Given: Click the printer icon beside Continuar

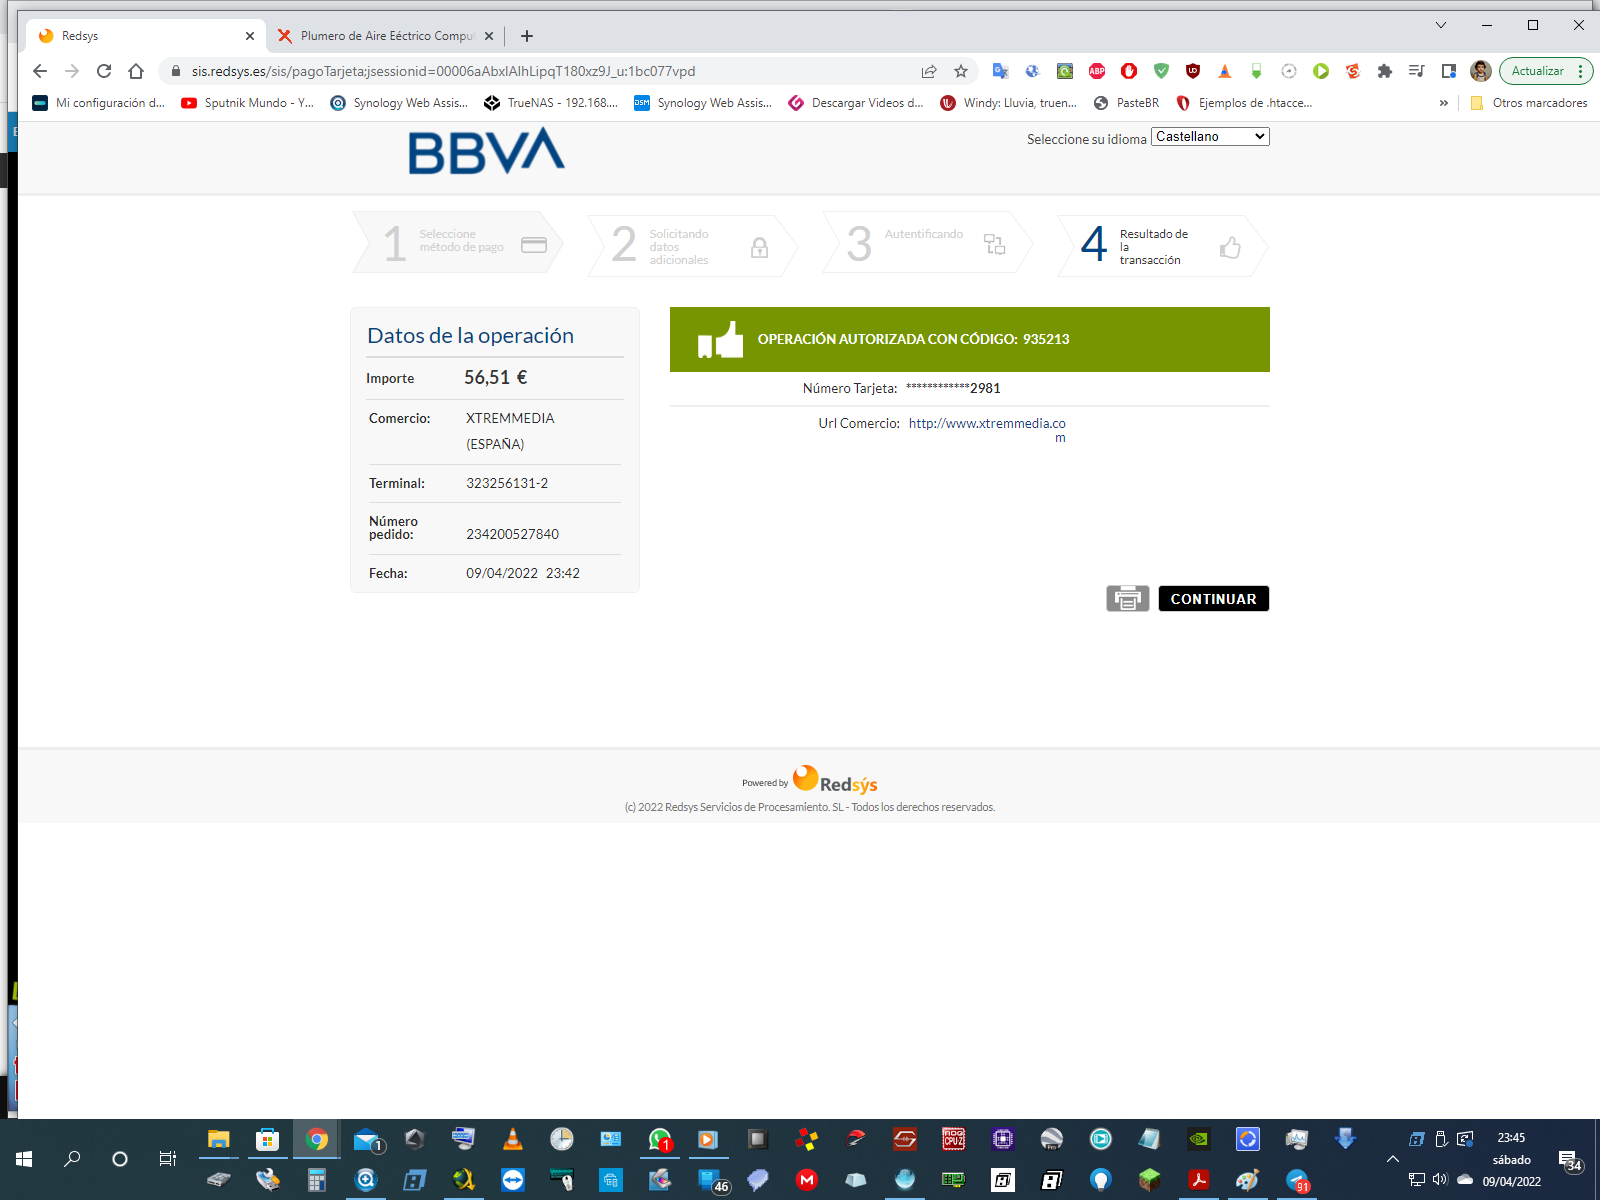Looking at the screenshot, I should tap(1127, 598).
